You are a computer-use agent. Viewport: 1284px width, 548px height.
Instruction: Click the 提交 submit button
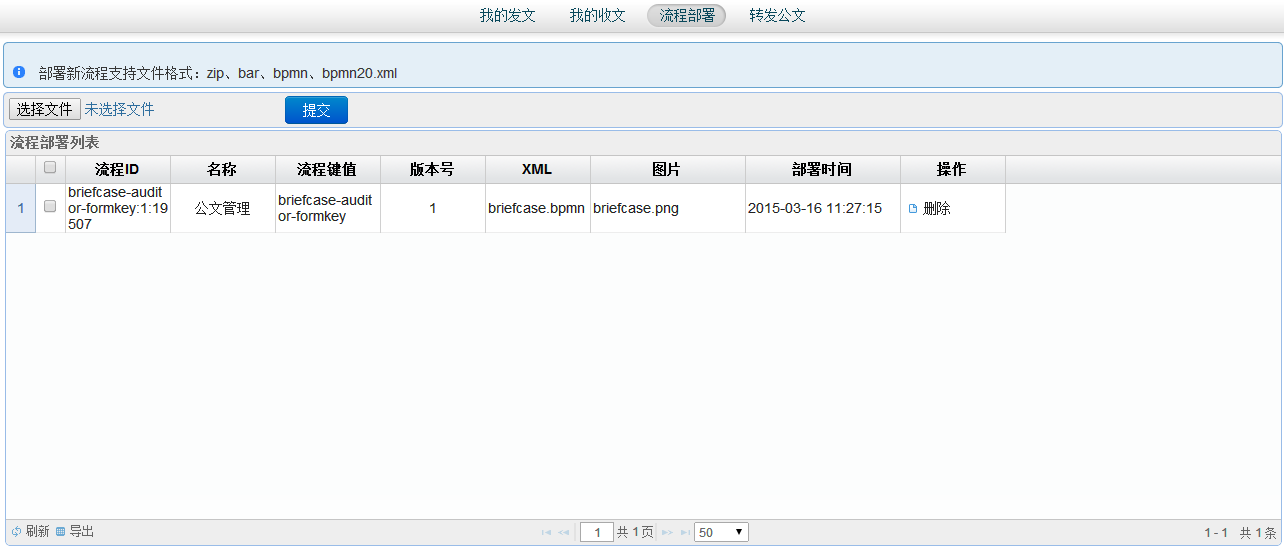point(316,110)
